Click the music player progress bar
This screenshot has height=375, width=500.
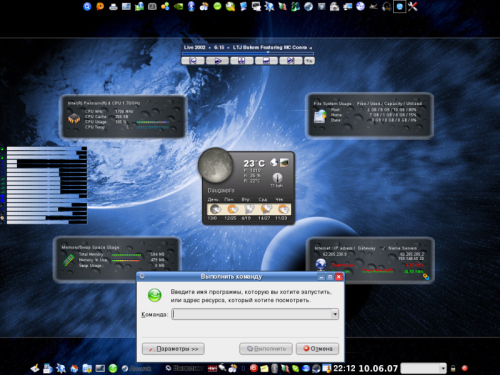(248, 53)
